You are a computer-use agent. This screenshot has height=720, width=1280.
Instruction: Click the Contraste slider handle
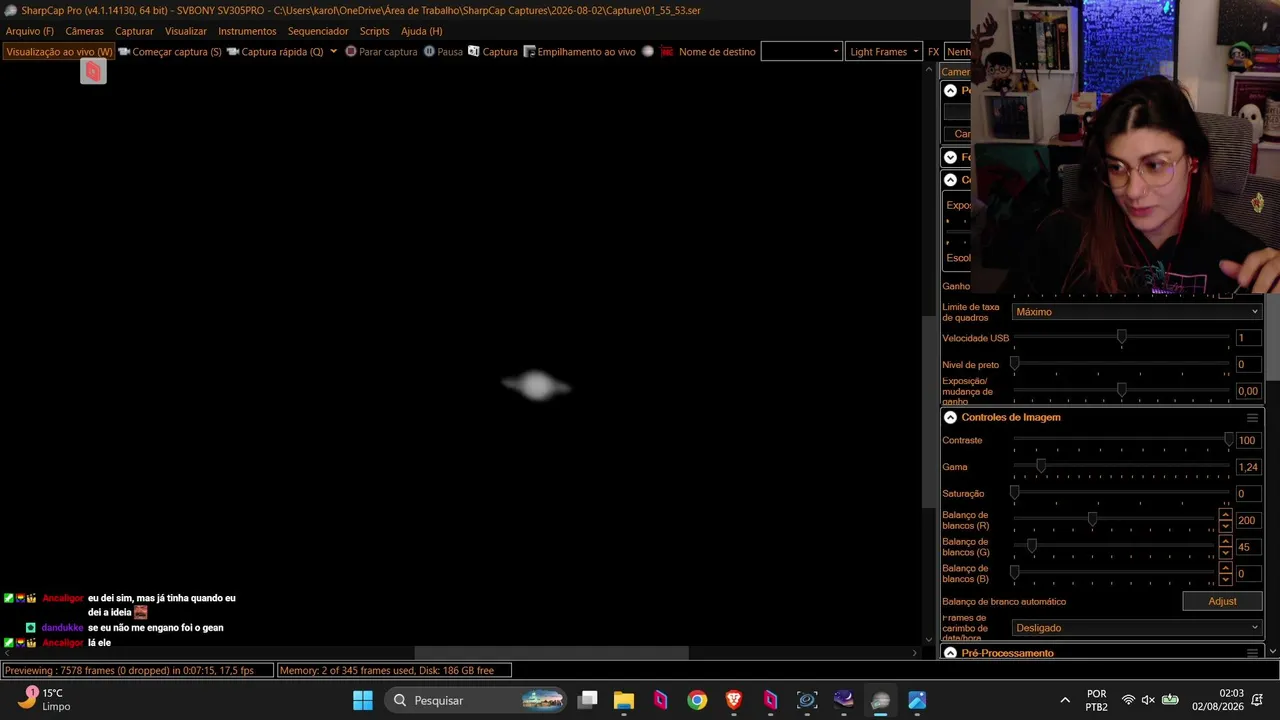[1228, 440]
